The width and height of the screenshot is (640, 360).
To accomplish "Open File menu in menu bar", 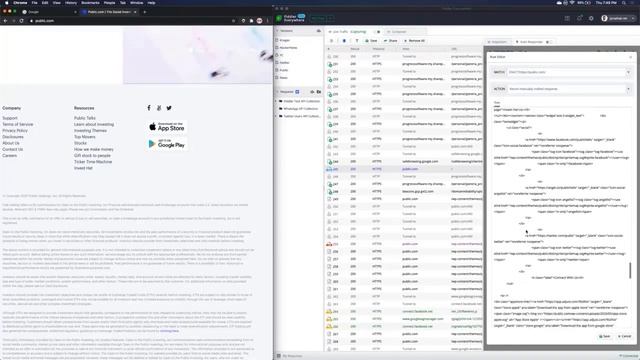I will pyautogui.click(x=35, y=3).
